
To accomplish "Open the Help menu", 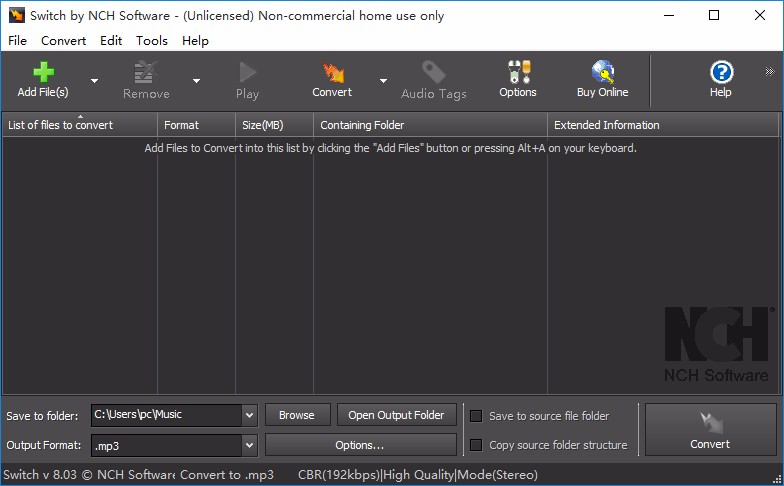I will click(x=196, y=40).
